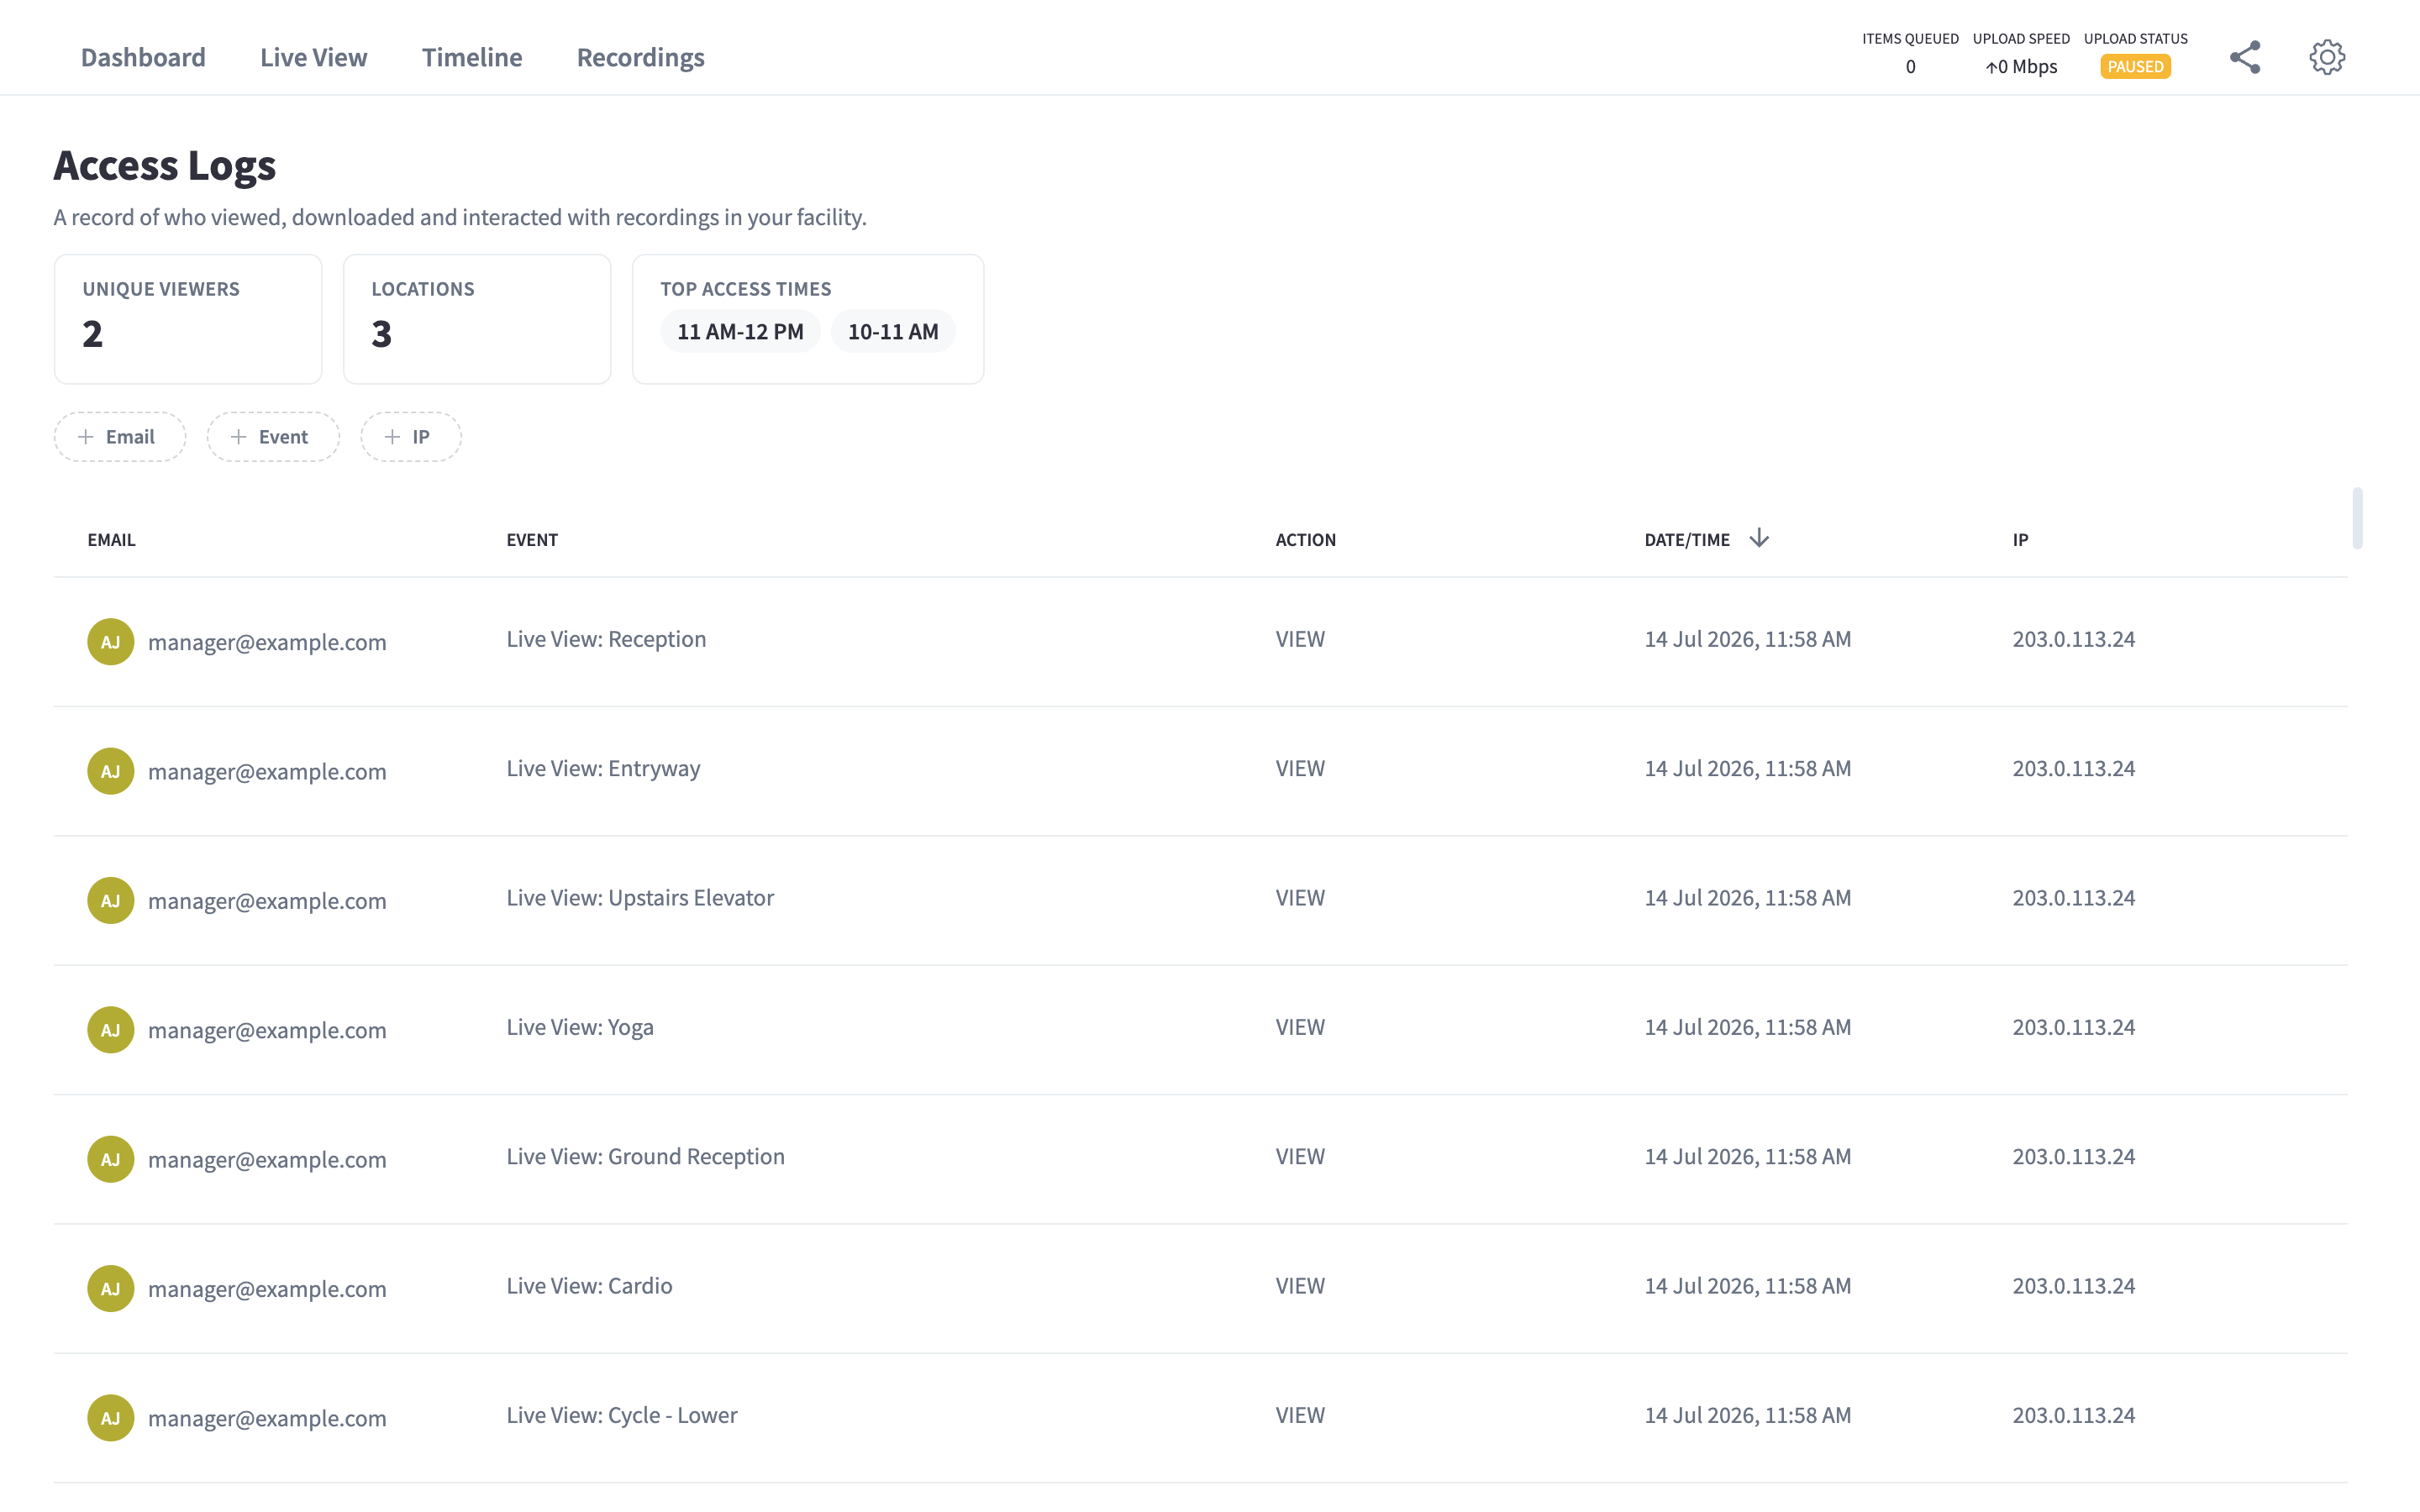Click Live View: Yoga event
2420x1512 pixels.
[580, 1027]
